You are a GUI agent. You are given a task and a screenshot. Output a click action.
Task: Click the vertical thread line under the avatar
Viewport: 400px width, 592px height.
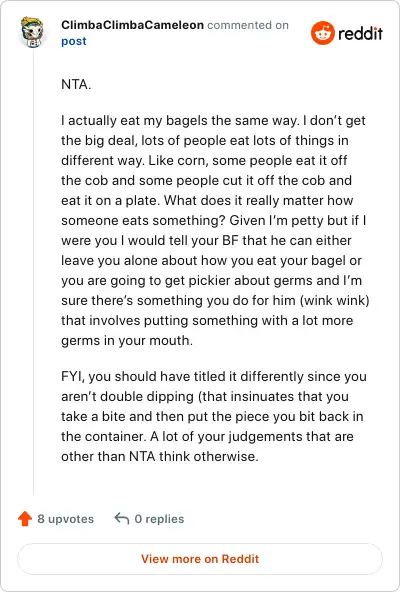tap(34, 272)
